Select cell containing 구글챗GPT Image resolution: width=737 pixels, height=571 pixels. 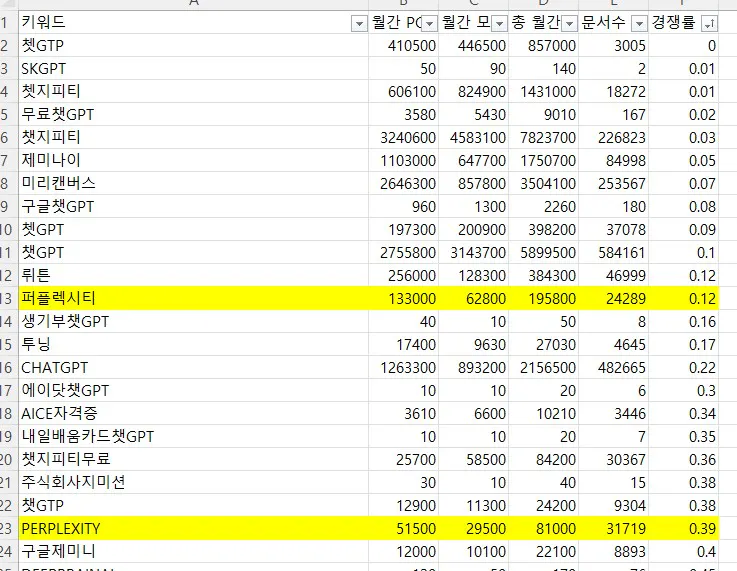193,207
